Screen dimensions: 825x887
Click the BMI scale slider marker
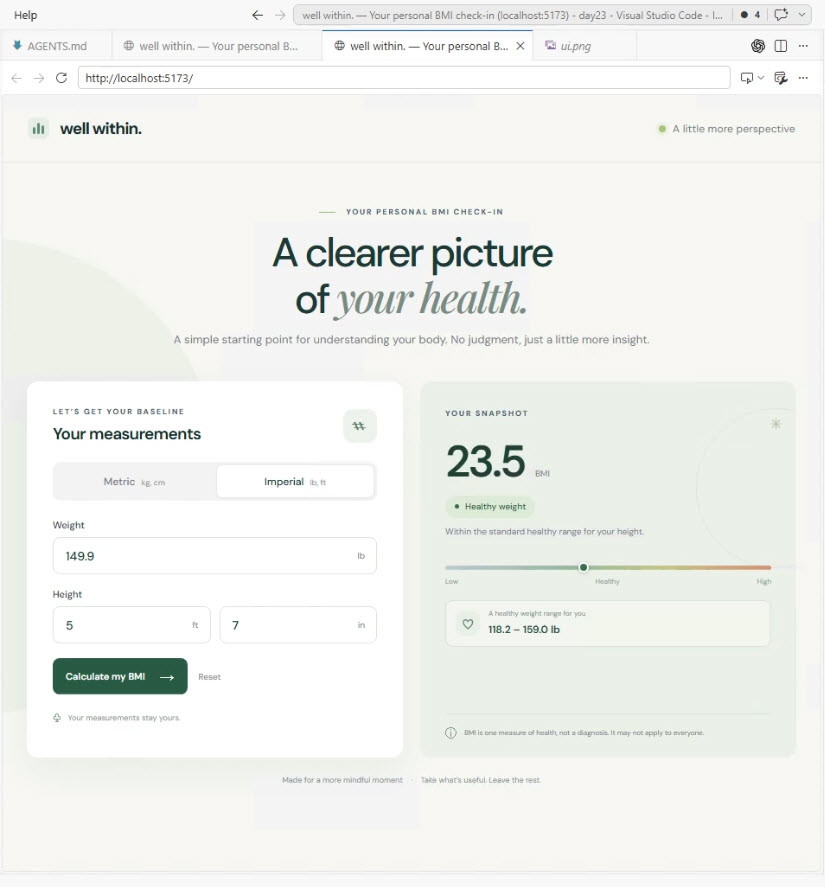pos(583,567)
